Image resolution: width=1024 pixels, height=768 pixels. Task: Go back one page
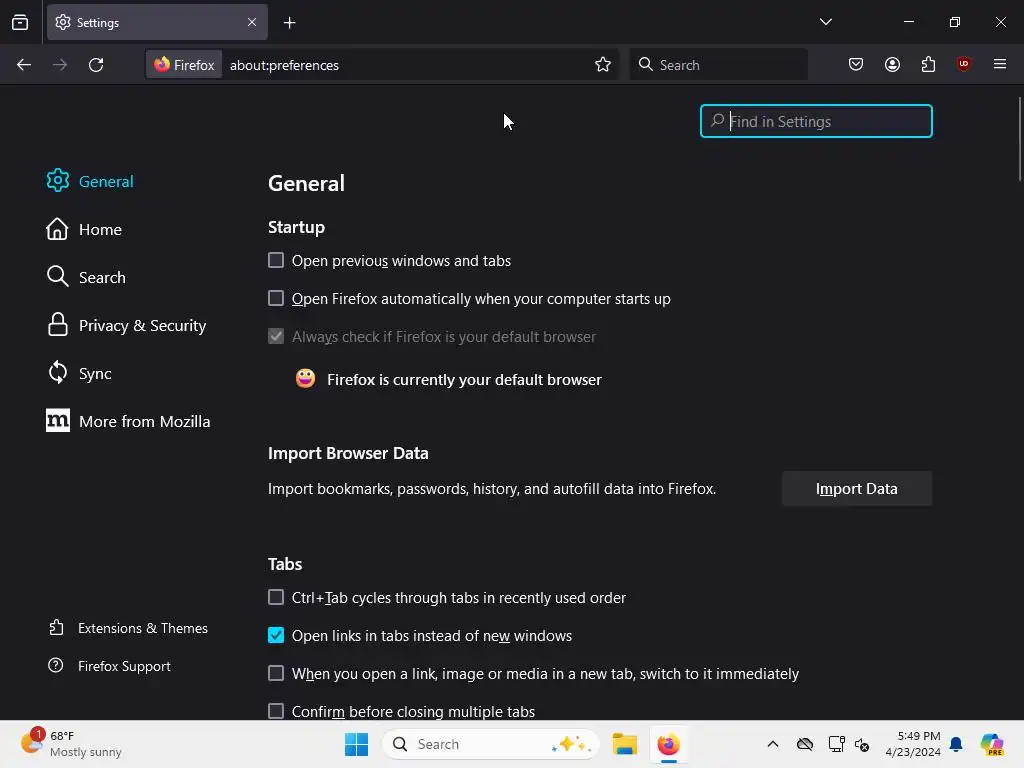[x=24, y=65]
